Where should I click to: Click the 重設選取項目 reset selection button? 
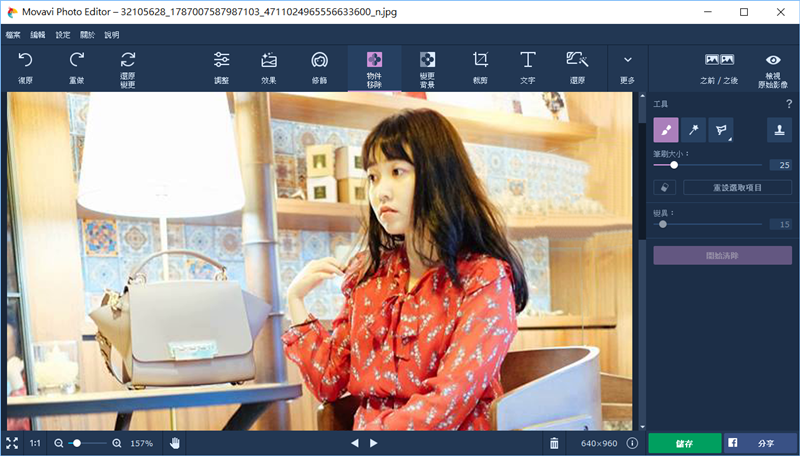pyautogui.click(x=737, y=187)
